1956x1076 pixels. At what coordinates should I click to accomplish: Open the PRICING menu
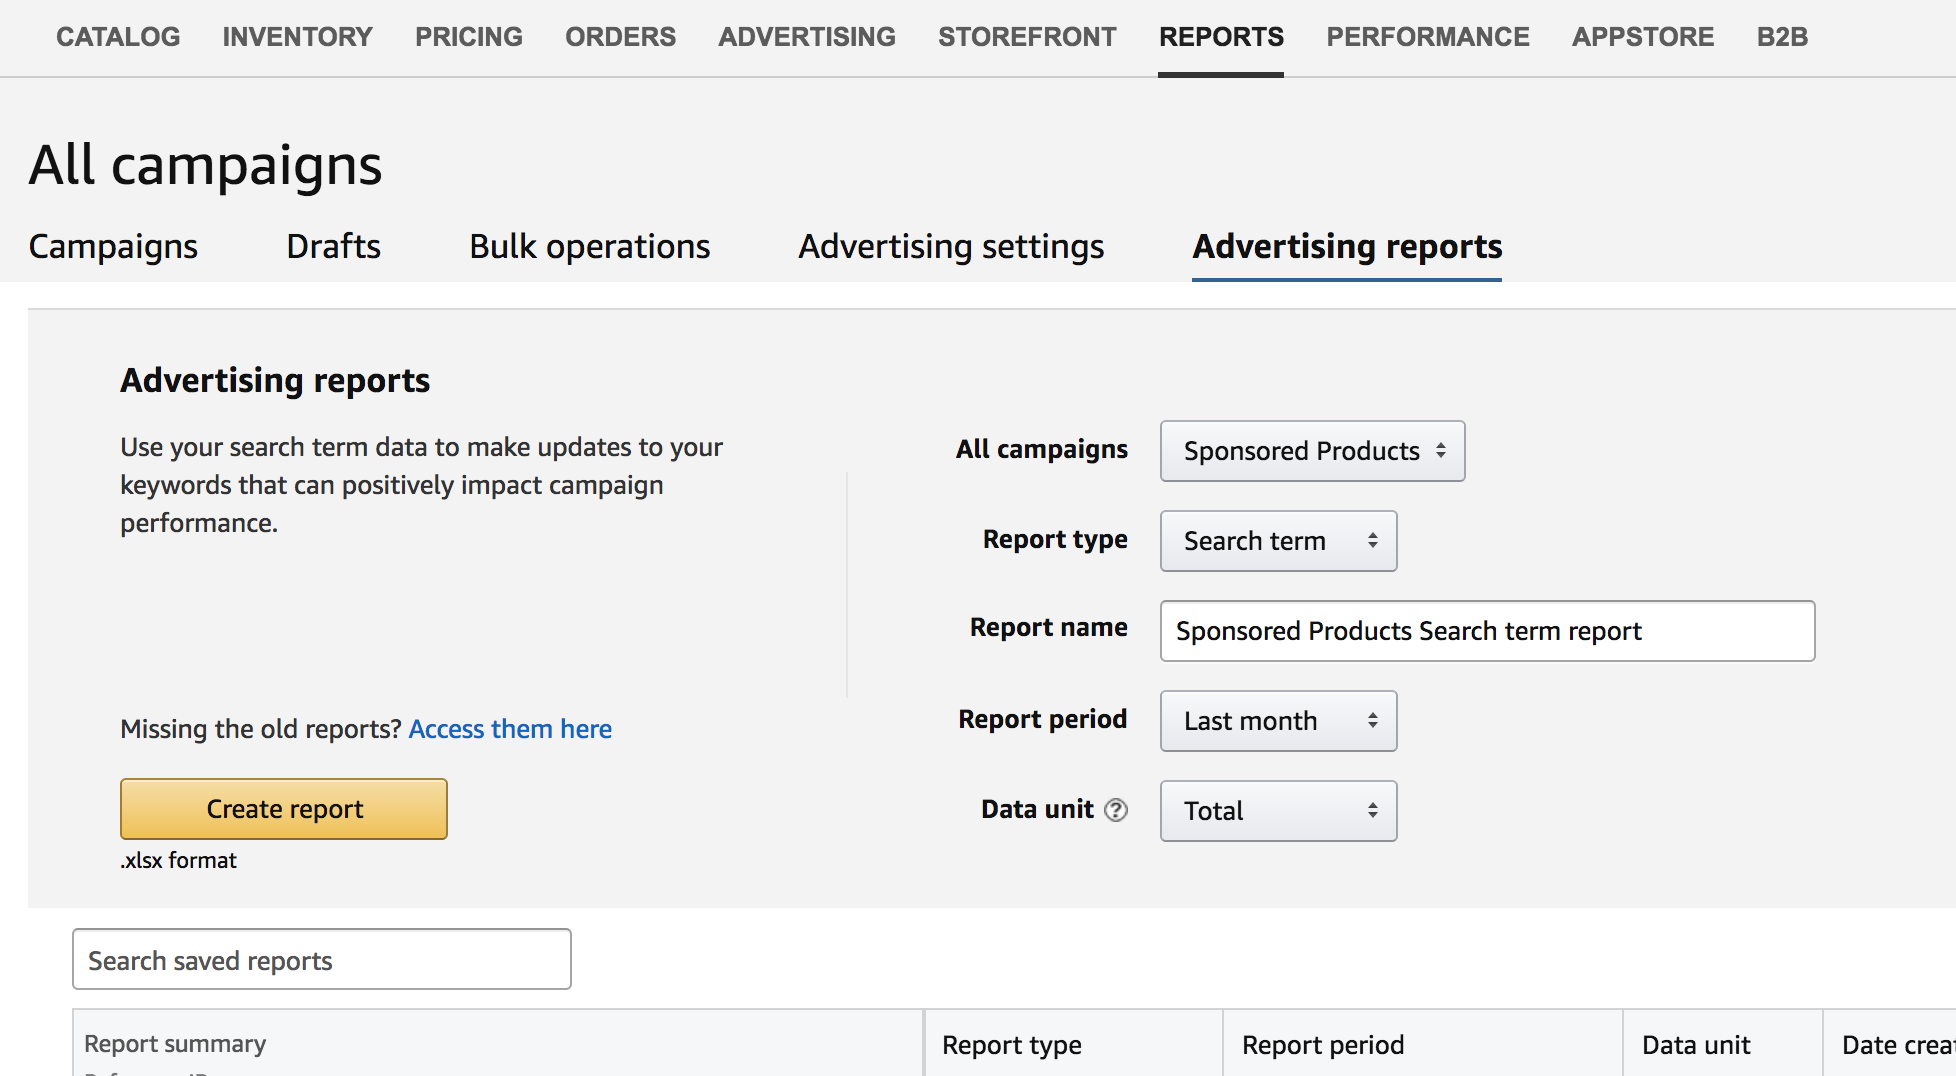point(469,37)
